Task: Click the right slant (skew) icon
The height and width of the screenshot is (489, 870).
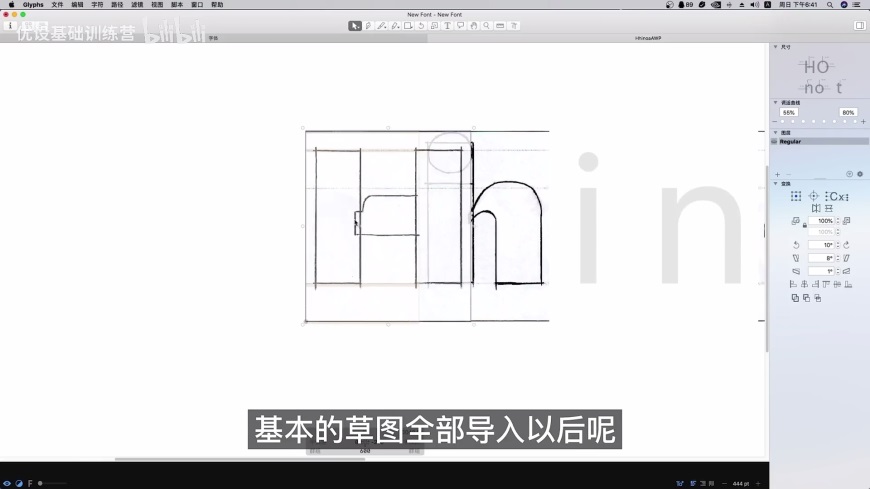Action: click(847, 258)
